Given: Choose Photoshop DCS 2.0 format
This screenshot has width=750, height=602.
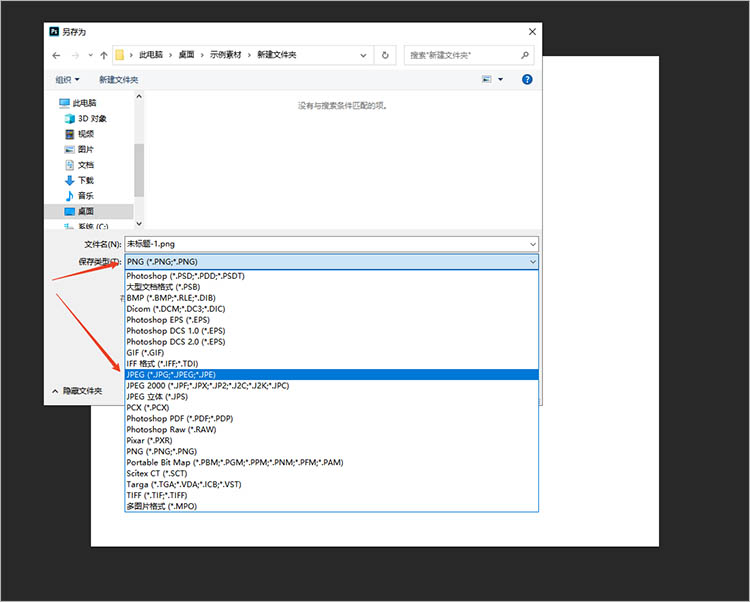Looking at the screenshot, I should (x=331, y=342).
